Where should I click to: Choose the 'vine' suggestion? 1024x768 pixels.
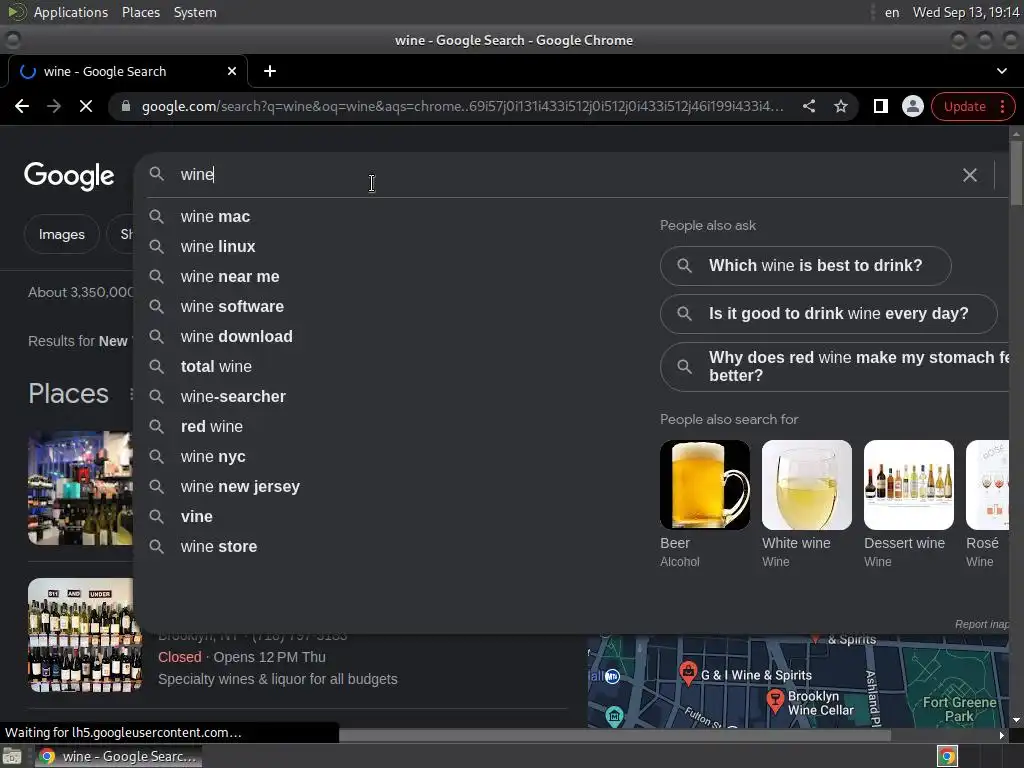click(197, 517)
